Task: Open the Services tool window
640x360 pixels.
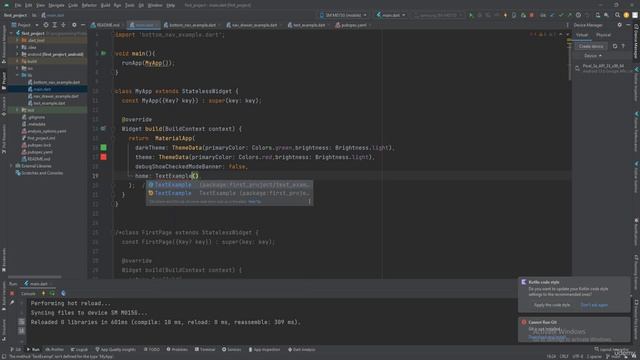Action: (231, 350)
